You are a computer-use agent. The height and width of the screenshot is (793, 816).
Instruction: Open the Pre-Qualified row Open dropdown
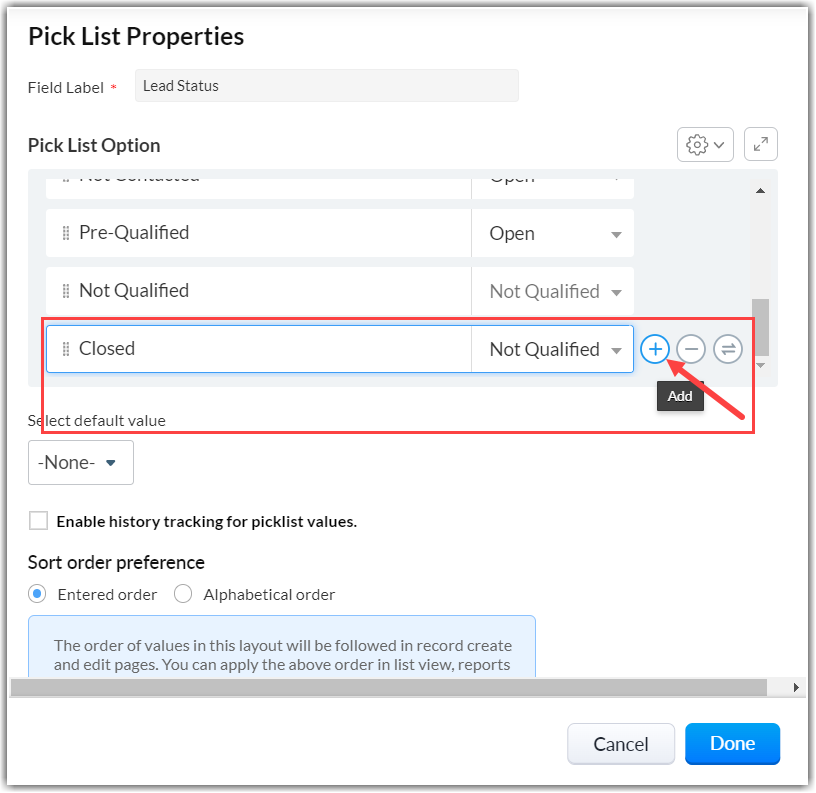coord(553,233)
